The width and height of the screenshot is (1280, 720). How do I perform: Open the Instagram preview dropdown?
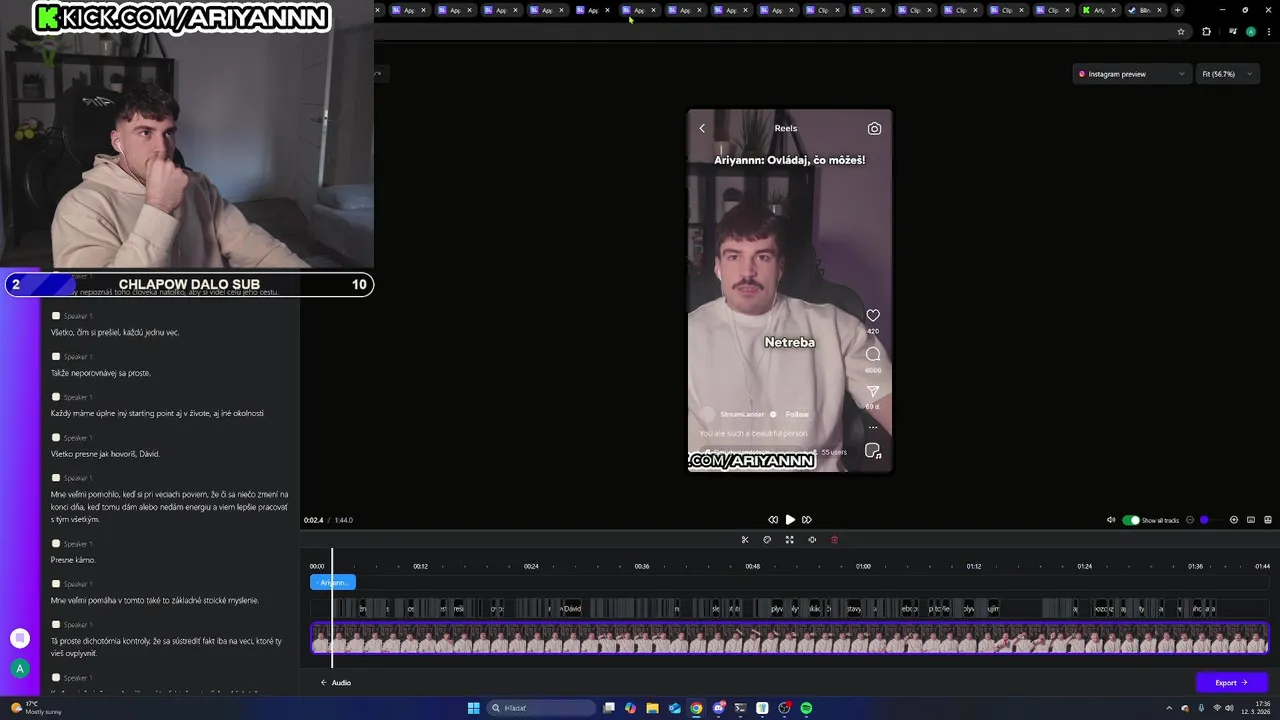tap(1132, 74)
